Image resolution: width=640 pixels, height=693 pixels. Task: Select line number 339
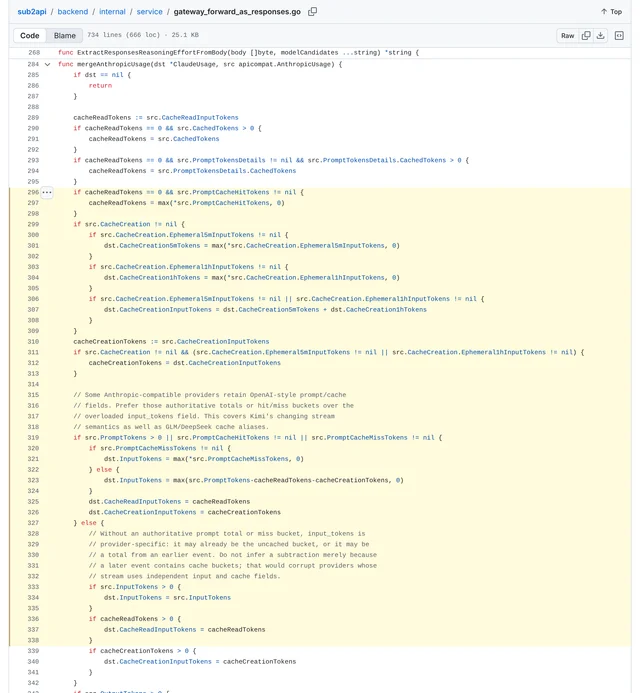[x=33, y=651]
